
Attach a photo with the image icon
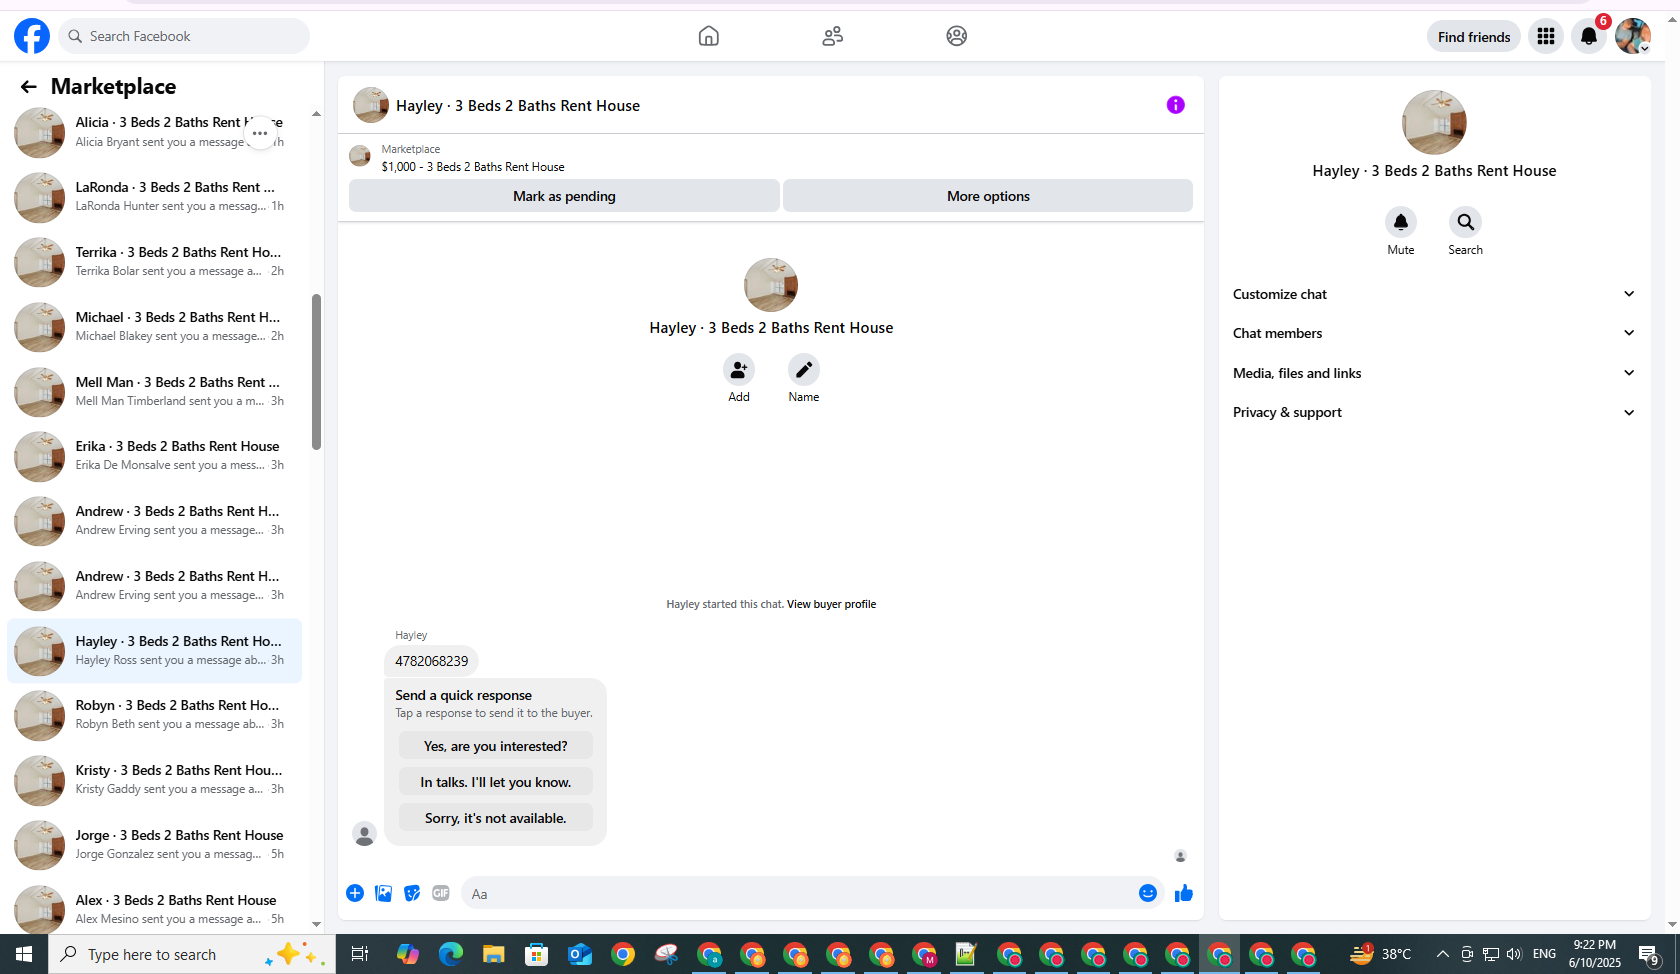[x=383, y=893]
